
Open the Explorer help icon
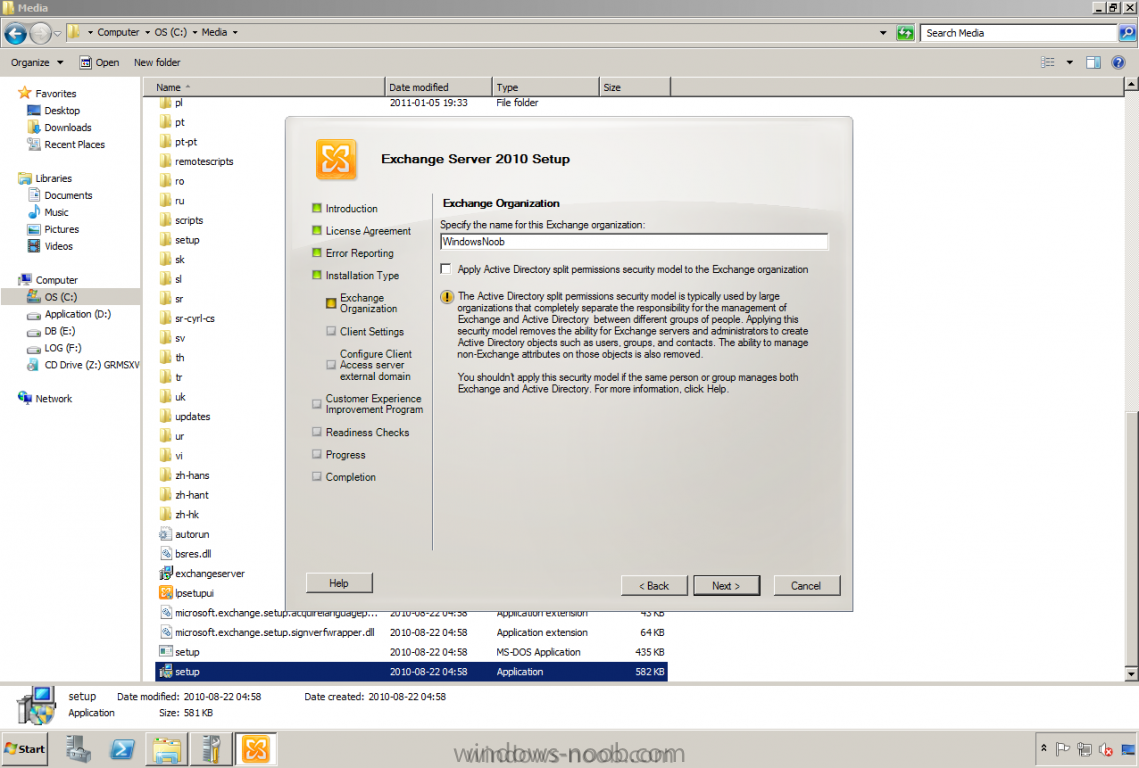click(x=1118, y=62)
